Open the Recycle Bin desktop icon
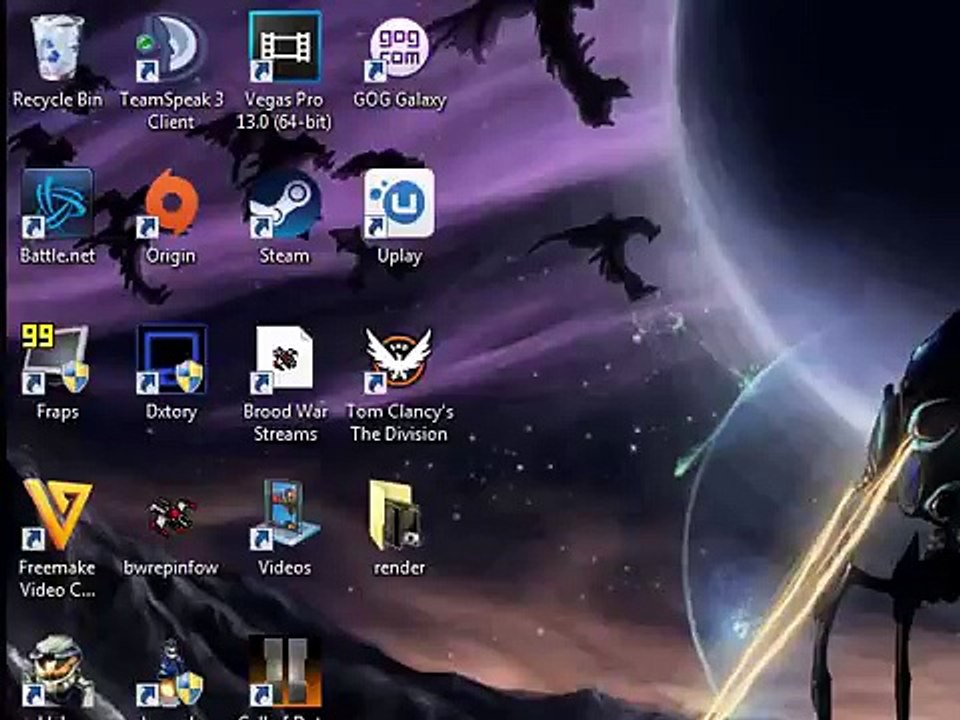 pyautogui.click(x=57, y=49)
